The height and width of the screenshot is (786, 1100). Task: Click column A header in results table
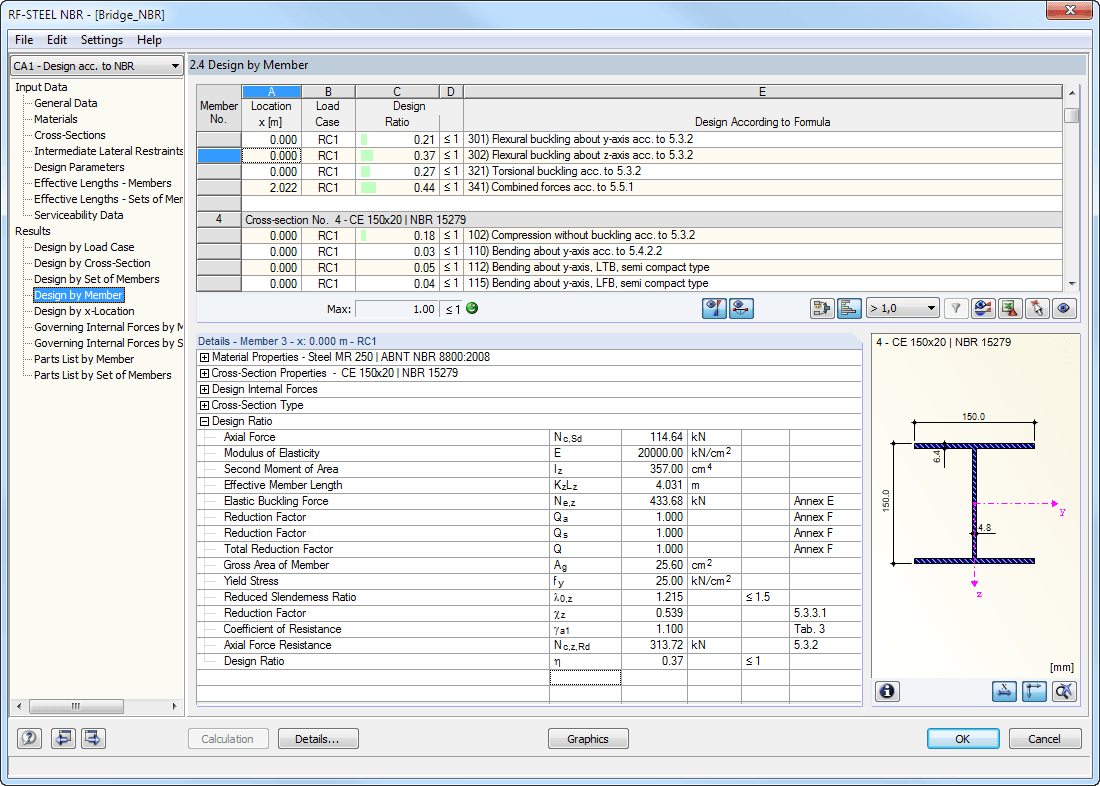pyautogui.click(x=271, y=92)
